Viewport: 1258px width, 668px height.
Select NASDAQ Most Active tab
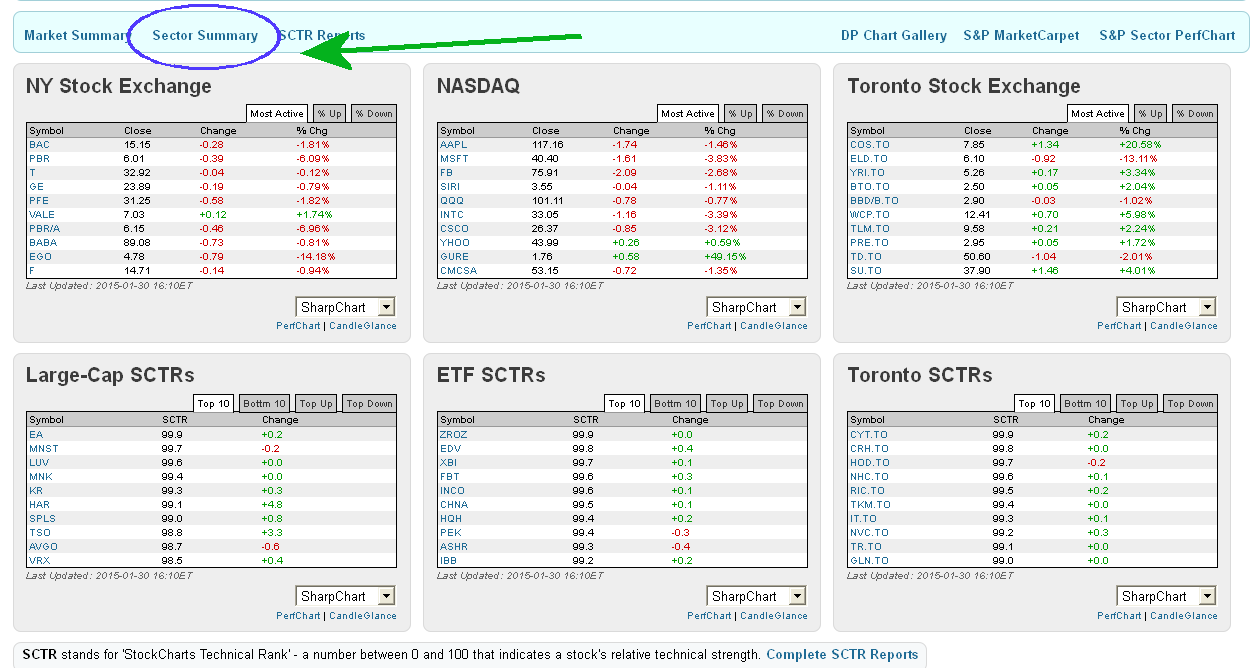(688, 113)
